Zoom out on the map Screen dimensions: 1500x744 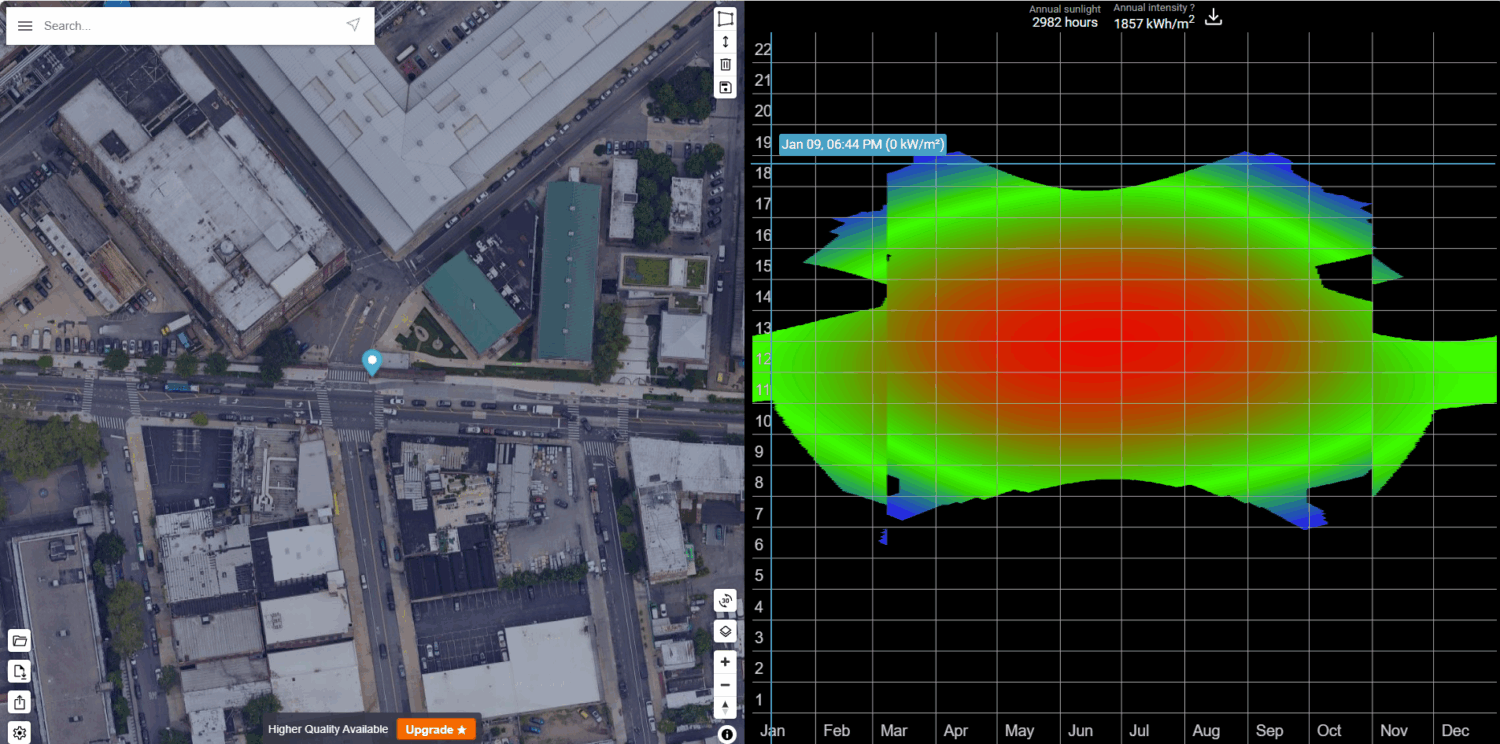726,685
